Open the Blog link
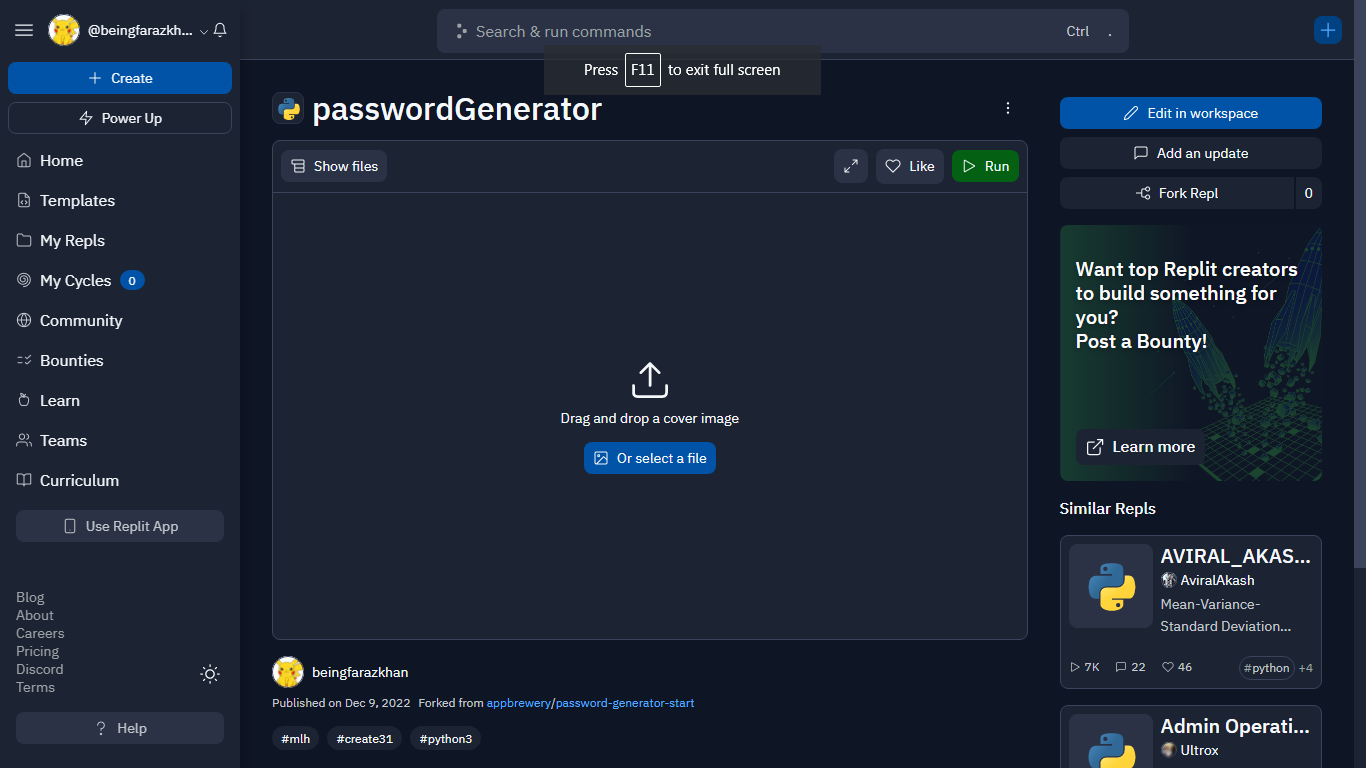1366x768 pixels. [30, 597]
